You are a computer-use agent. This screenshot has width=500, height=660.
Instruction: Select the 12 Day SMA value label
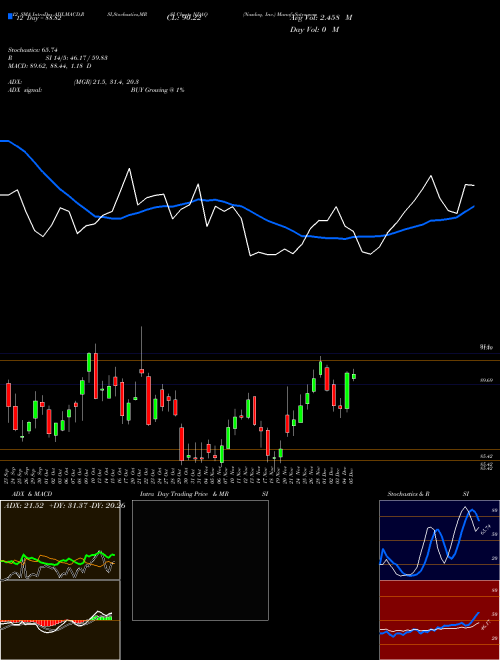(38, 18)
